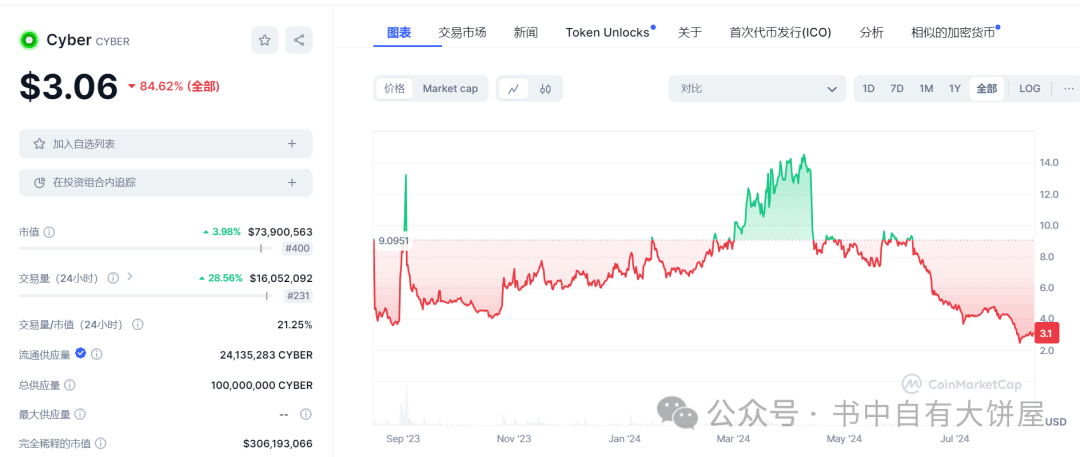This screenshot has width=1080, height=457.
Task: Click the 84.62% (全部) change label
Action: point(174,86)
